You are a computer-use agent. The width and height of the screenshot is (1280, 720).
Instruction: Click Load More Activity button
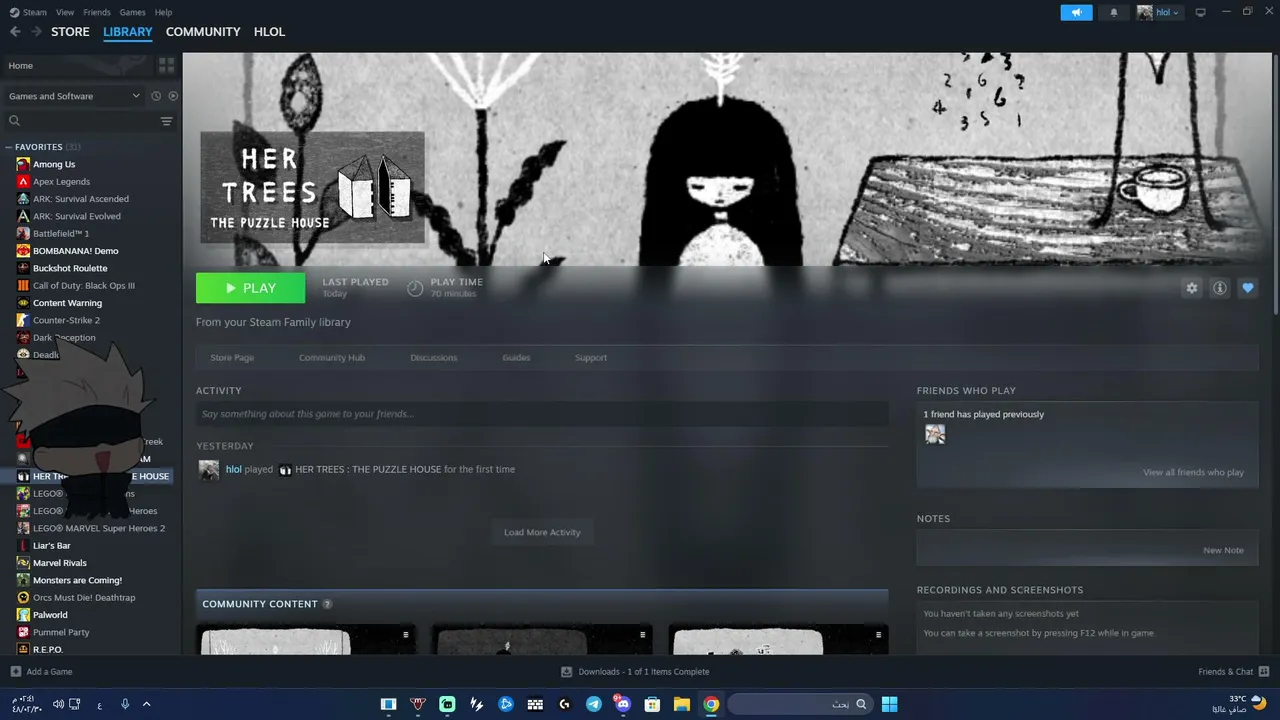point(542,532)
